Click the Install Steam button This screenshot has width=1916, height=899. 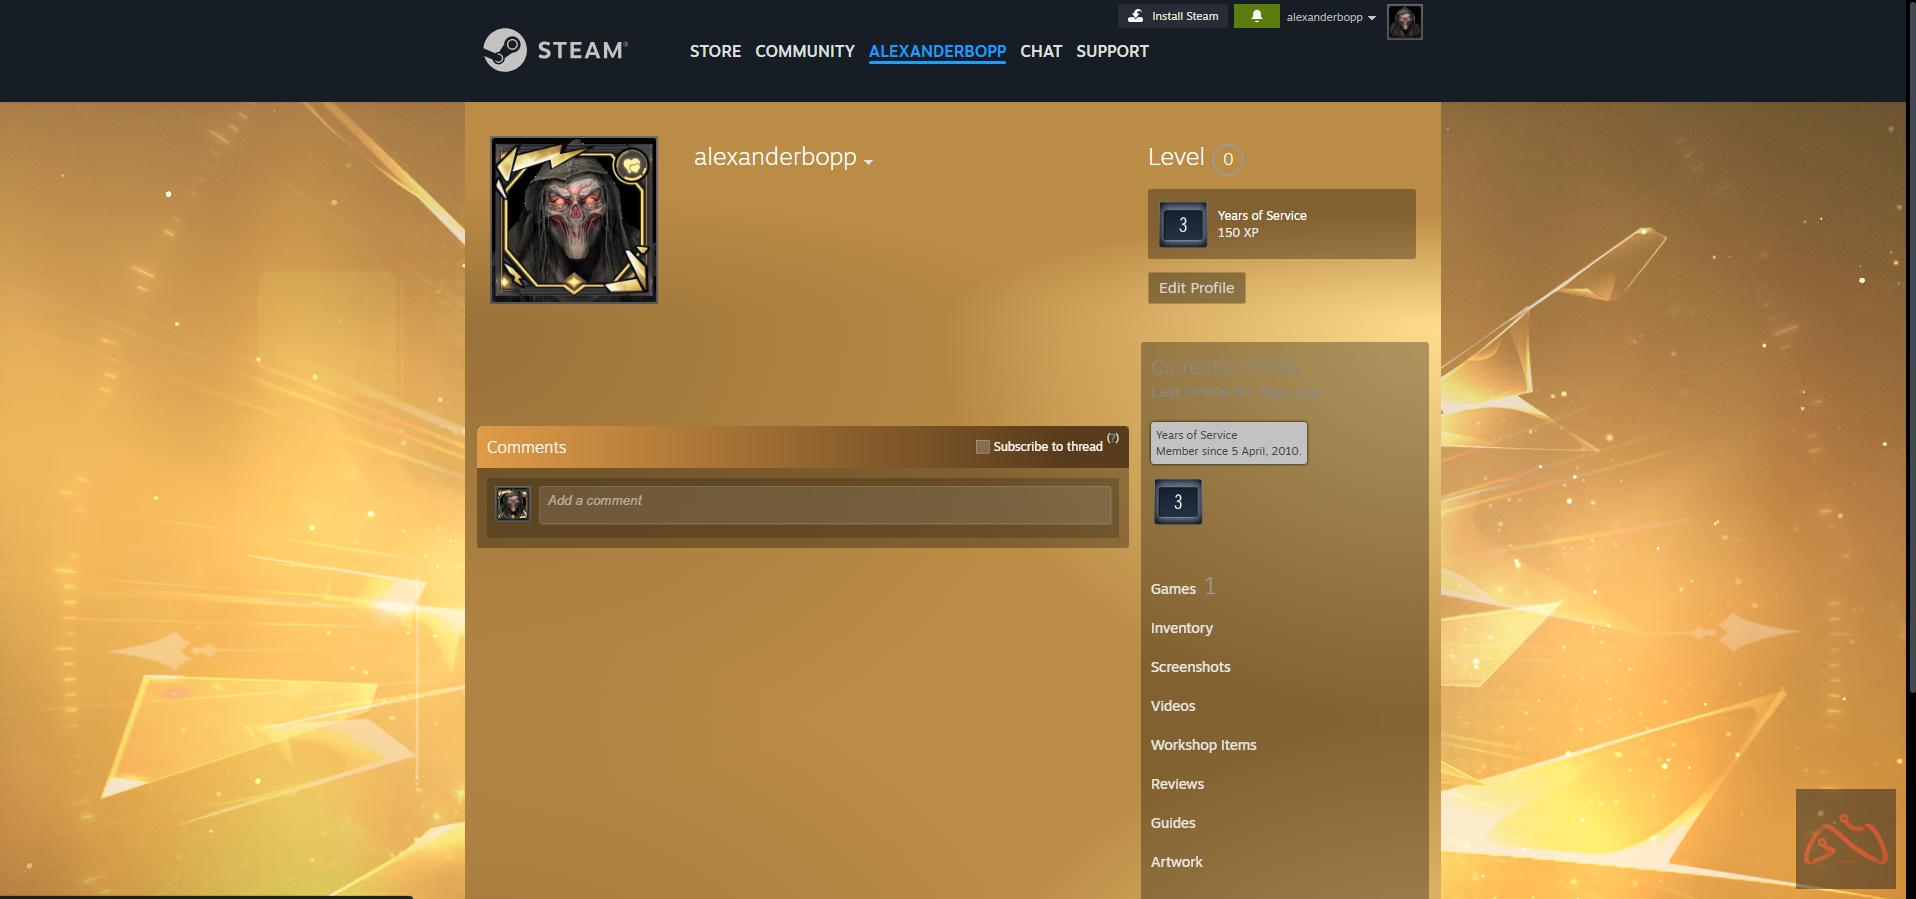tap(1173, 16)
